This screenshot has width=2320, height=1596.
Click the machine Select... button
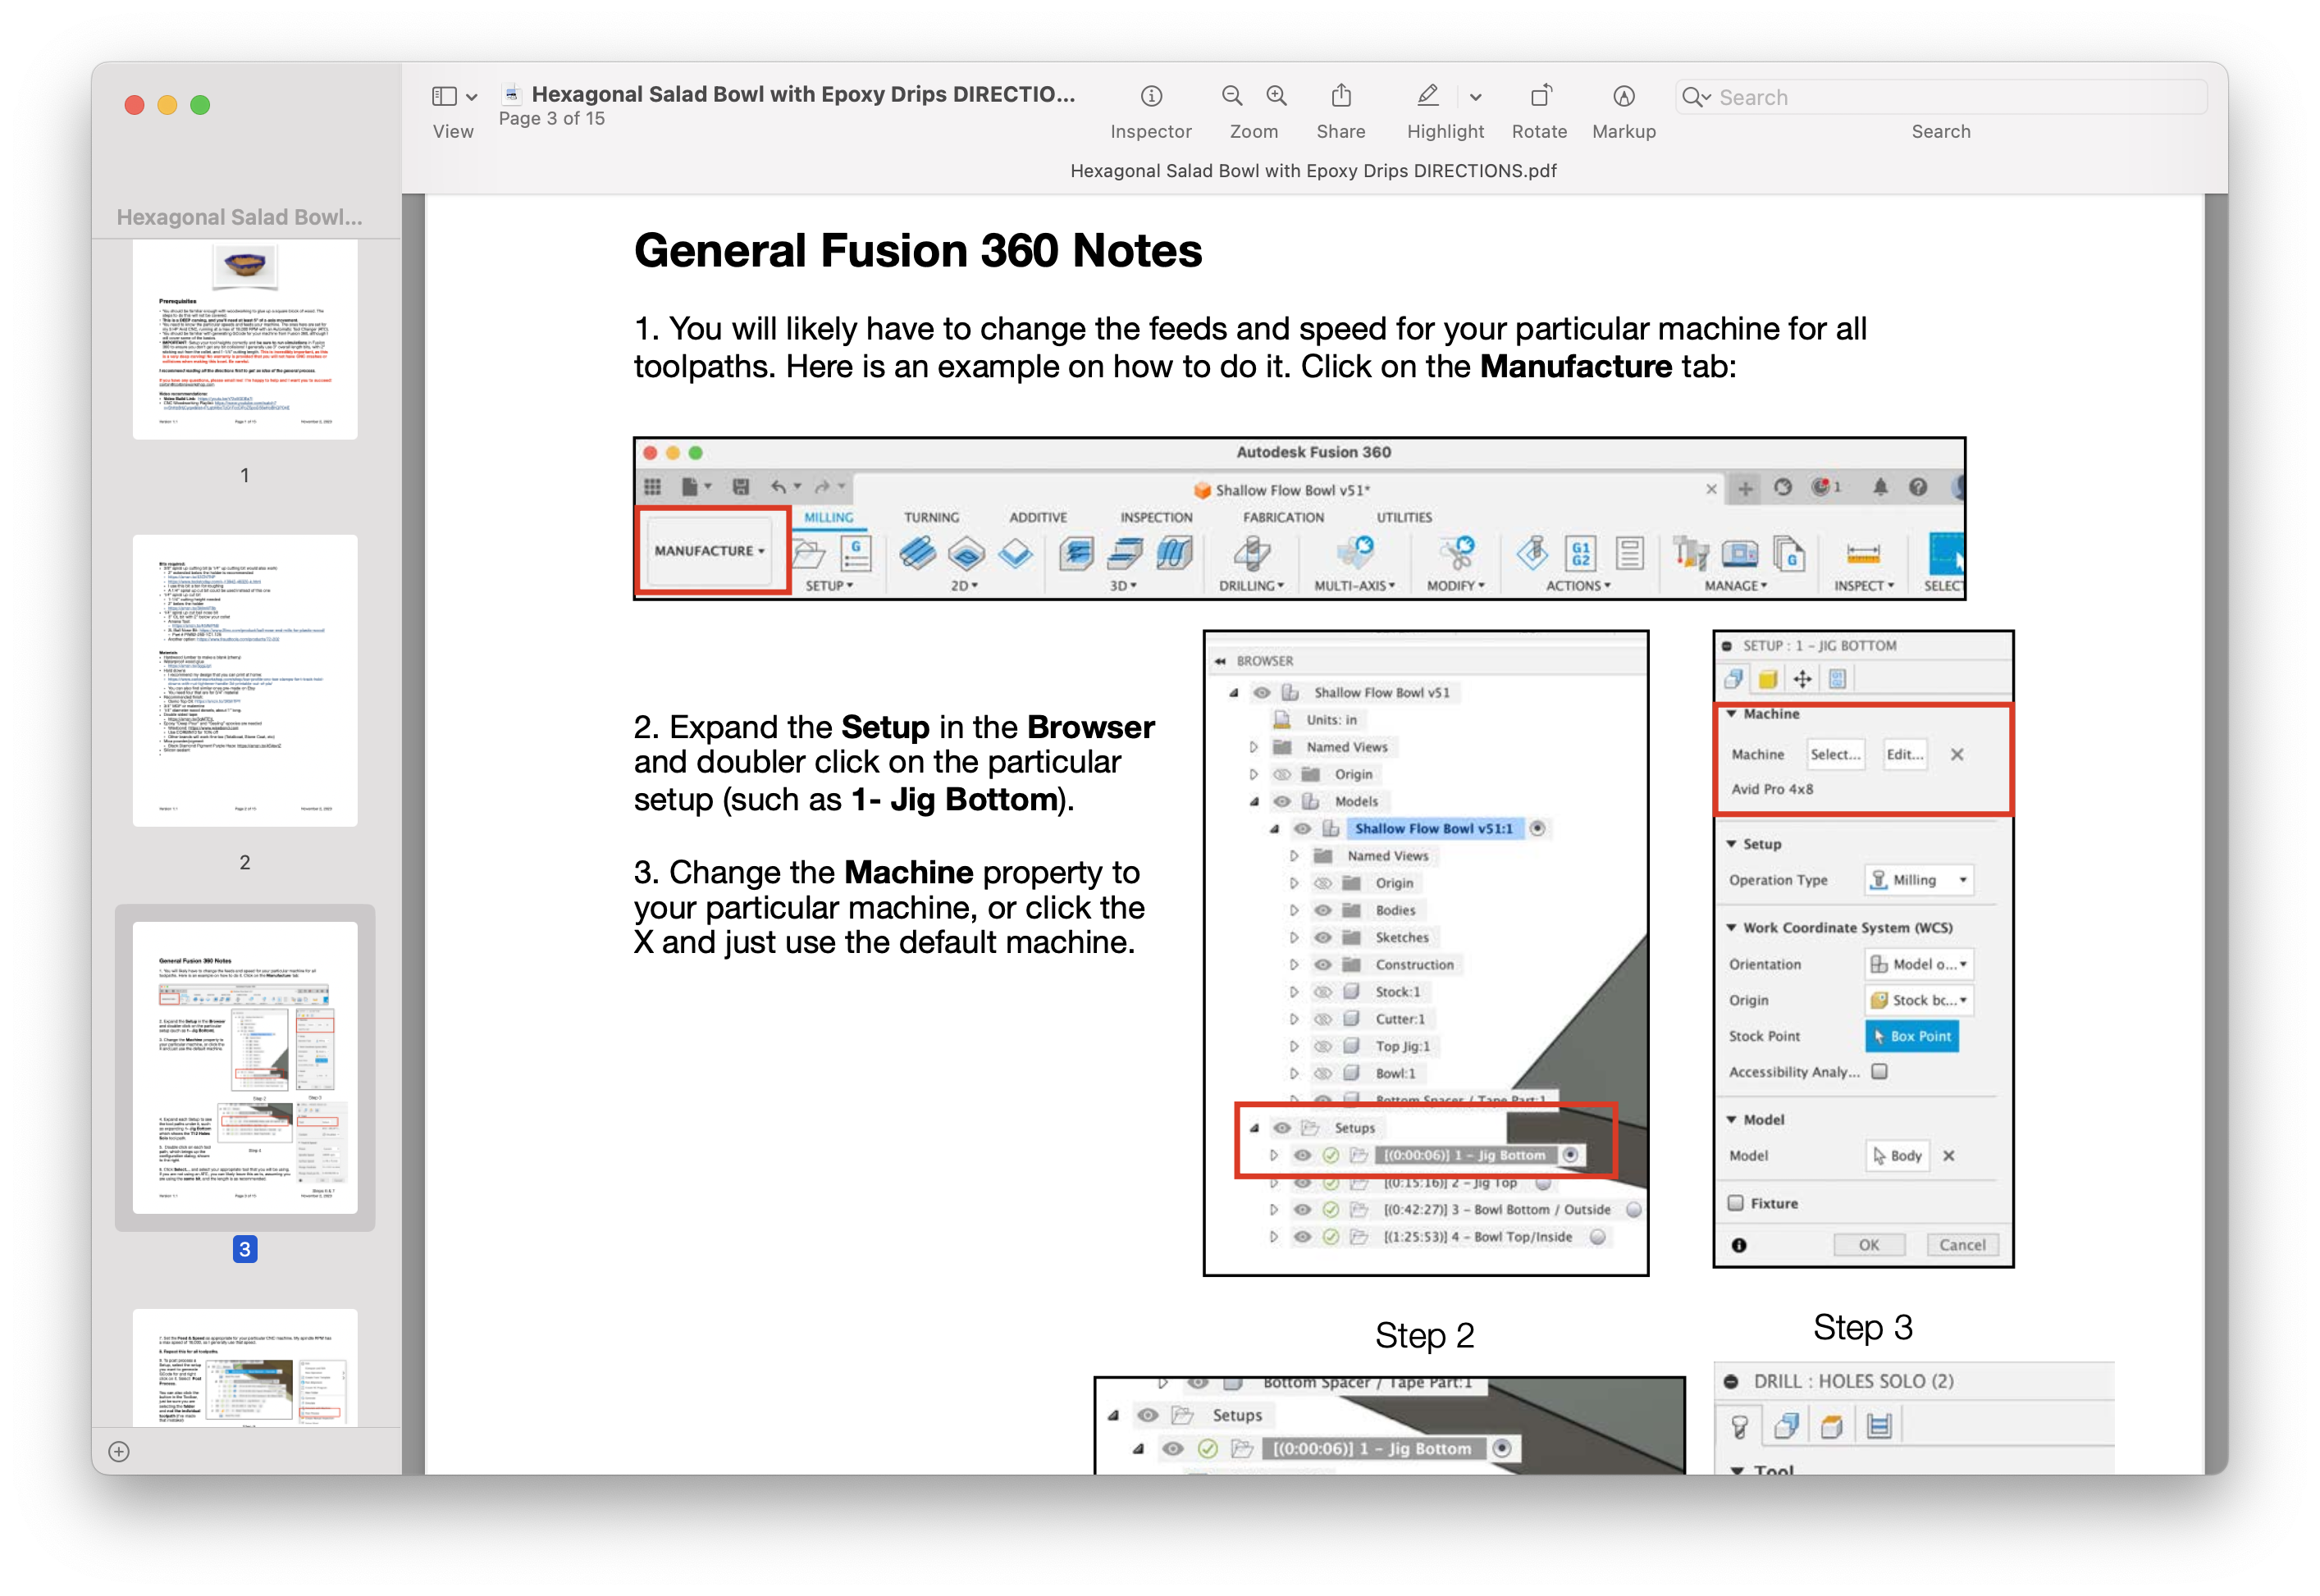point(1836,754)
